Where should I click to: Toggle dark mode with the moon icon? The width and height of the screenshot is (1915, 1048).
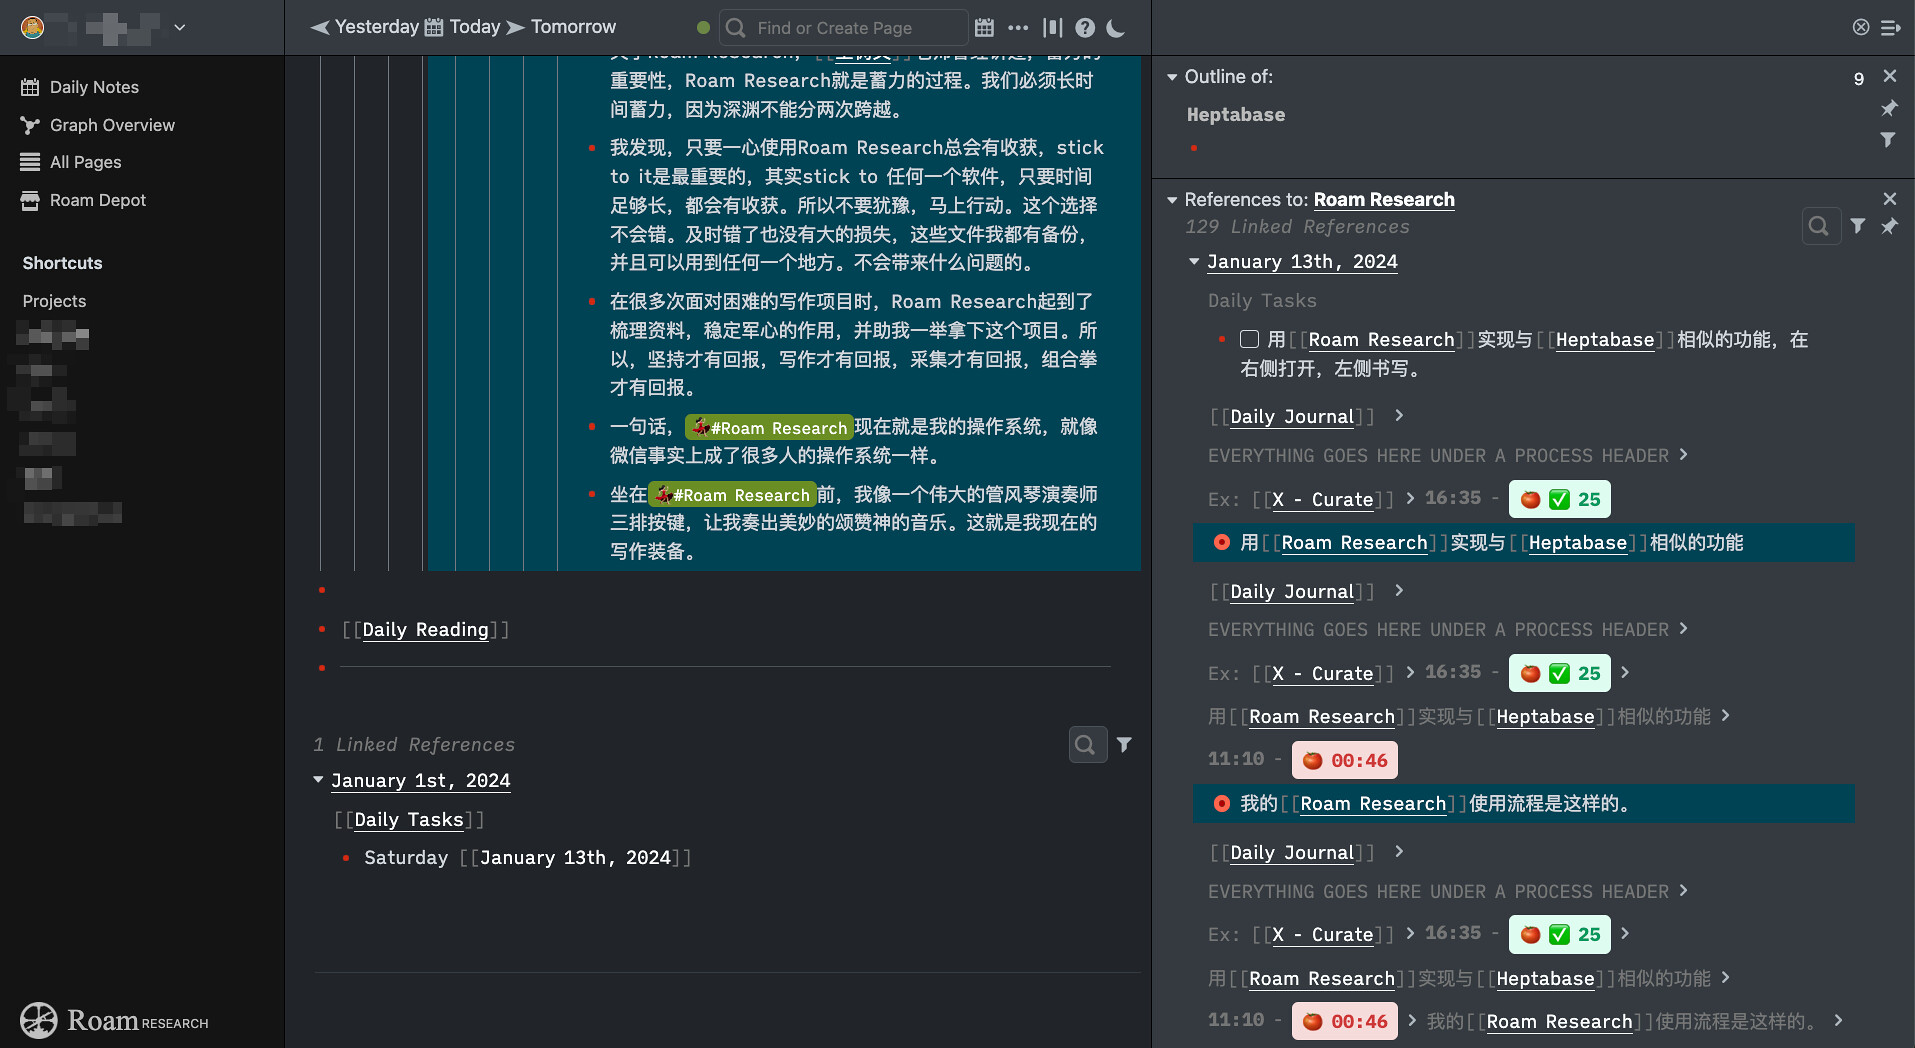coord(1116,28)
